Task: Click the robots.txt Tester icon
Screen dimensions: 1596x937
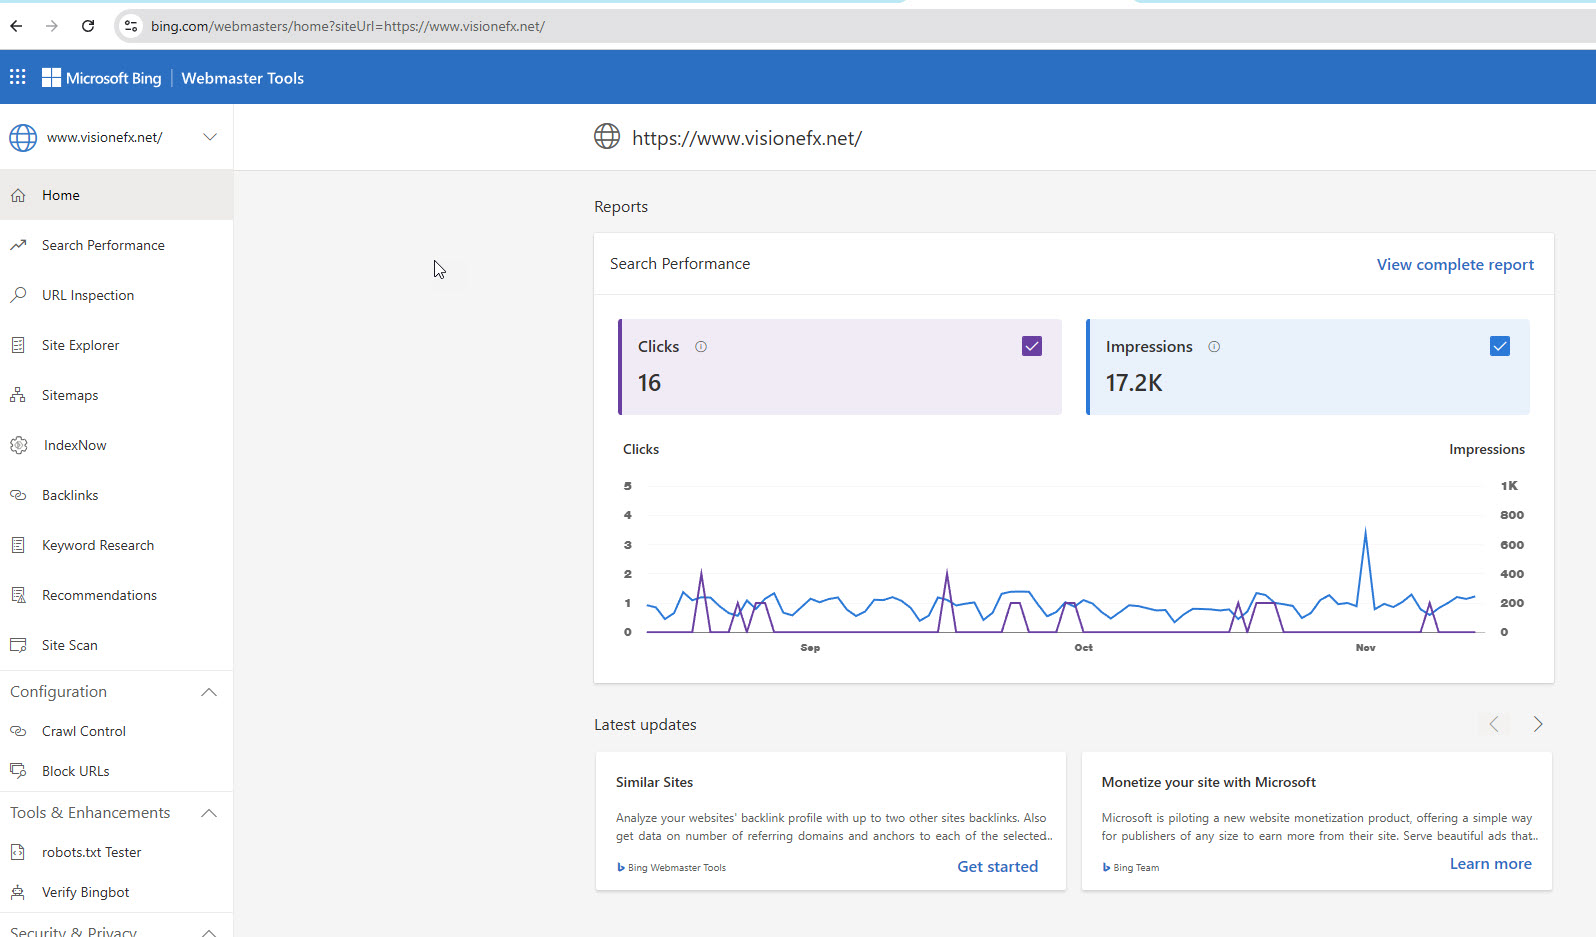Action: point(18,852)
